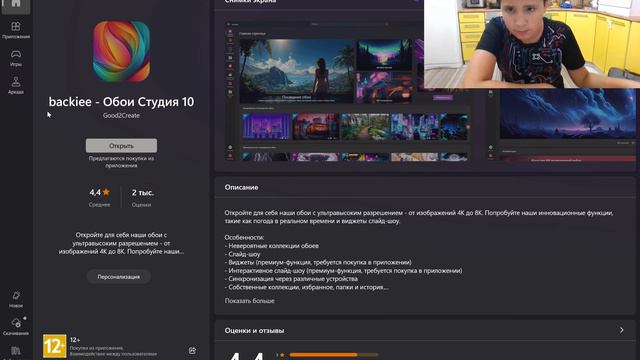Open the Скачивания section in the sidebar

(x=16, y=327)
